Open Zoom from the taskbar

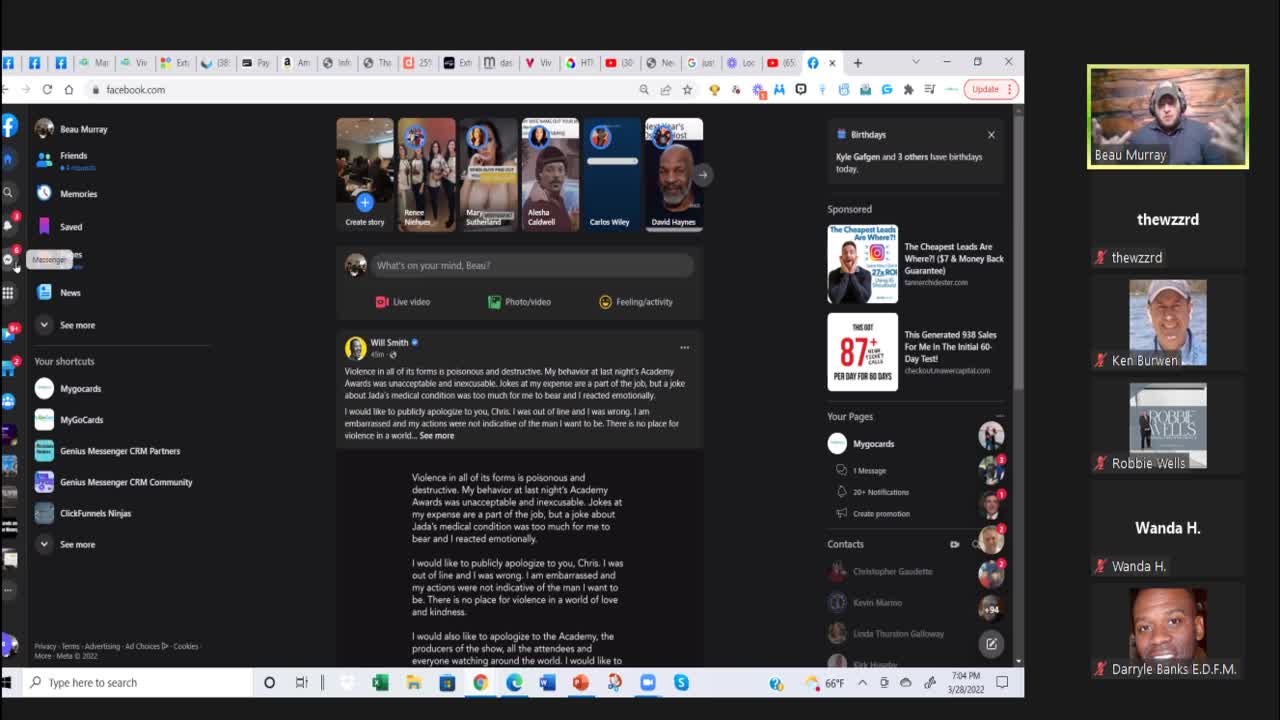coord(648,683)
